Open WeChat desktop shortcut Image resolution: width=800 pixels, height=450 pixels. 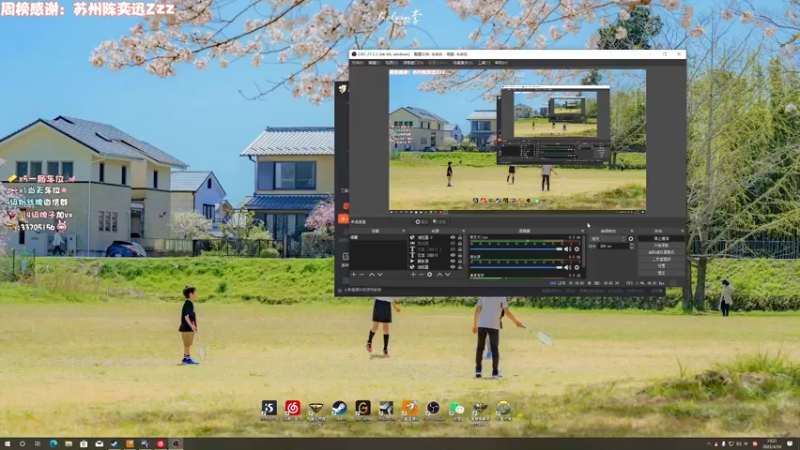pyautogui.click(x=457, y=408)
